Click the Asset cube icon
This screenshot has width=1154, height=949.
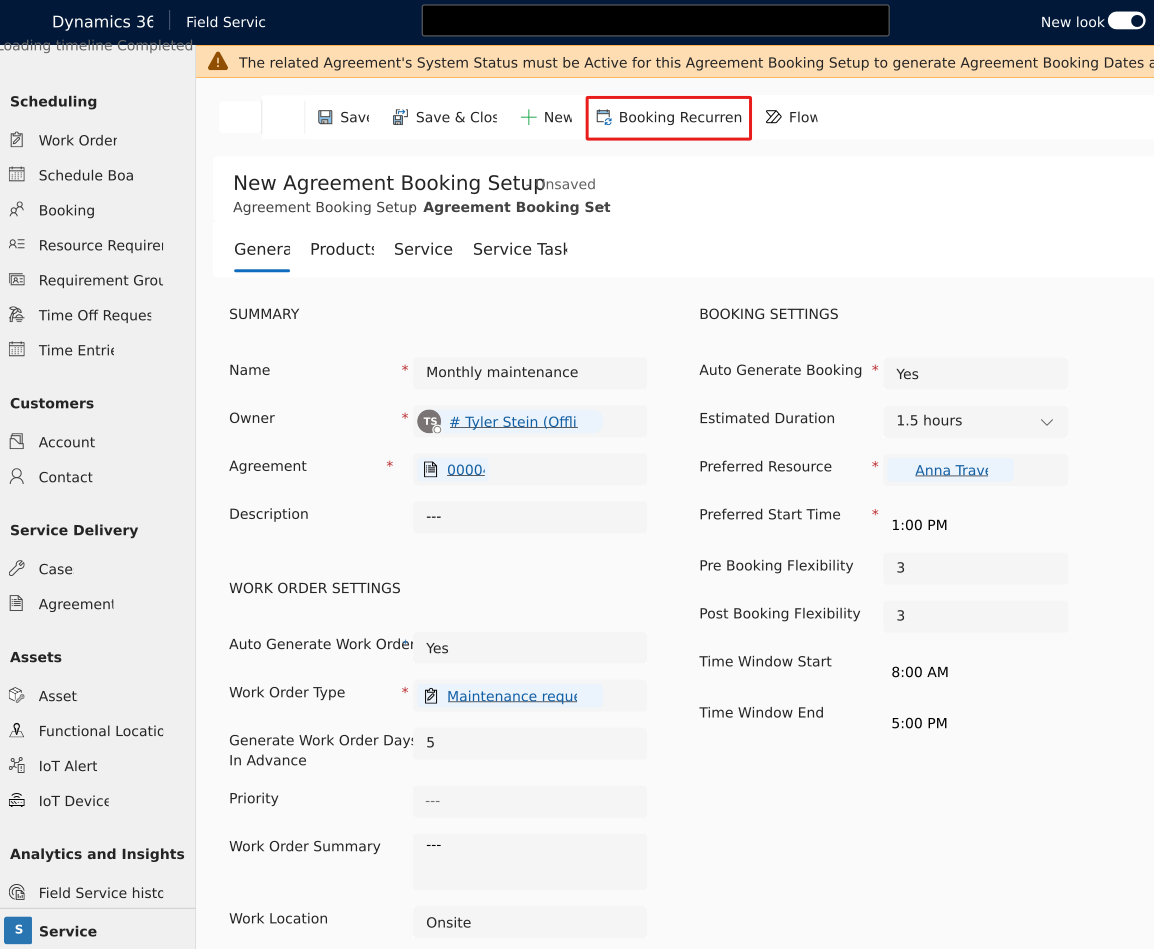[17, 695]
